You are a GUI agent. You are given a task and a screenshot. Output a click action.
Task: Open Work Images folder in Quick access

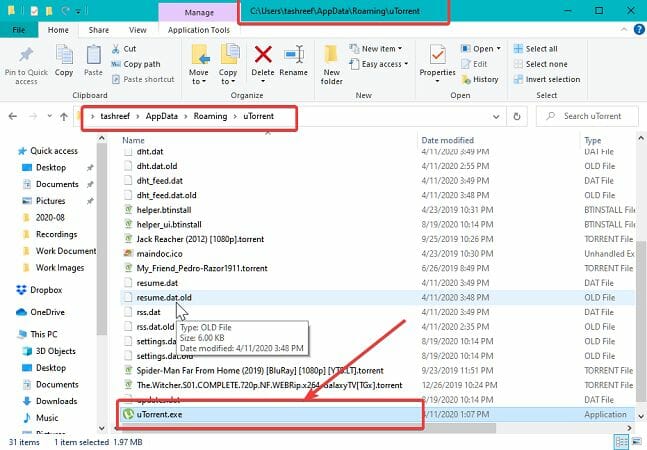coord(53,268)
